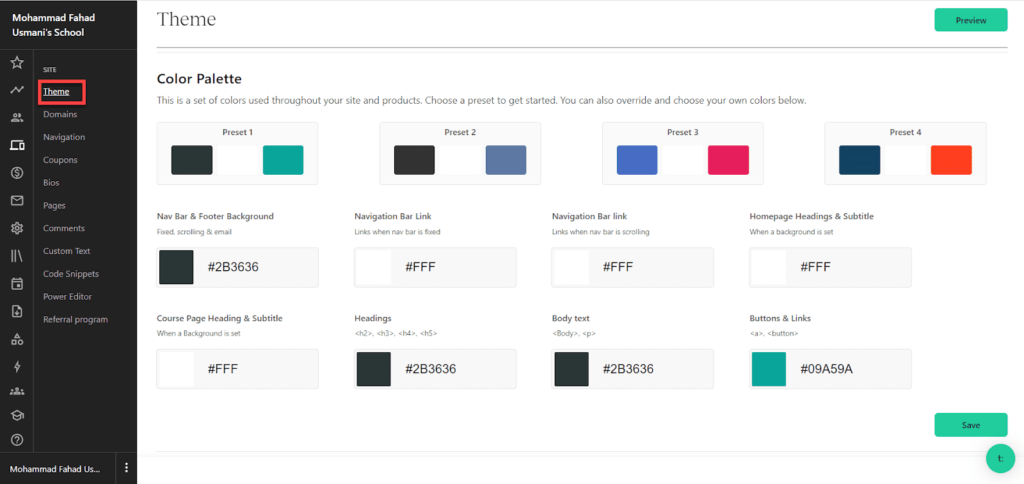Open the calendar icon in sidebar

[17, 283]
